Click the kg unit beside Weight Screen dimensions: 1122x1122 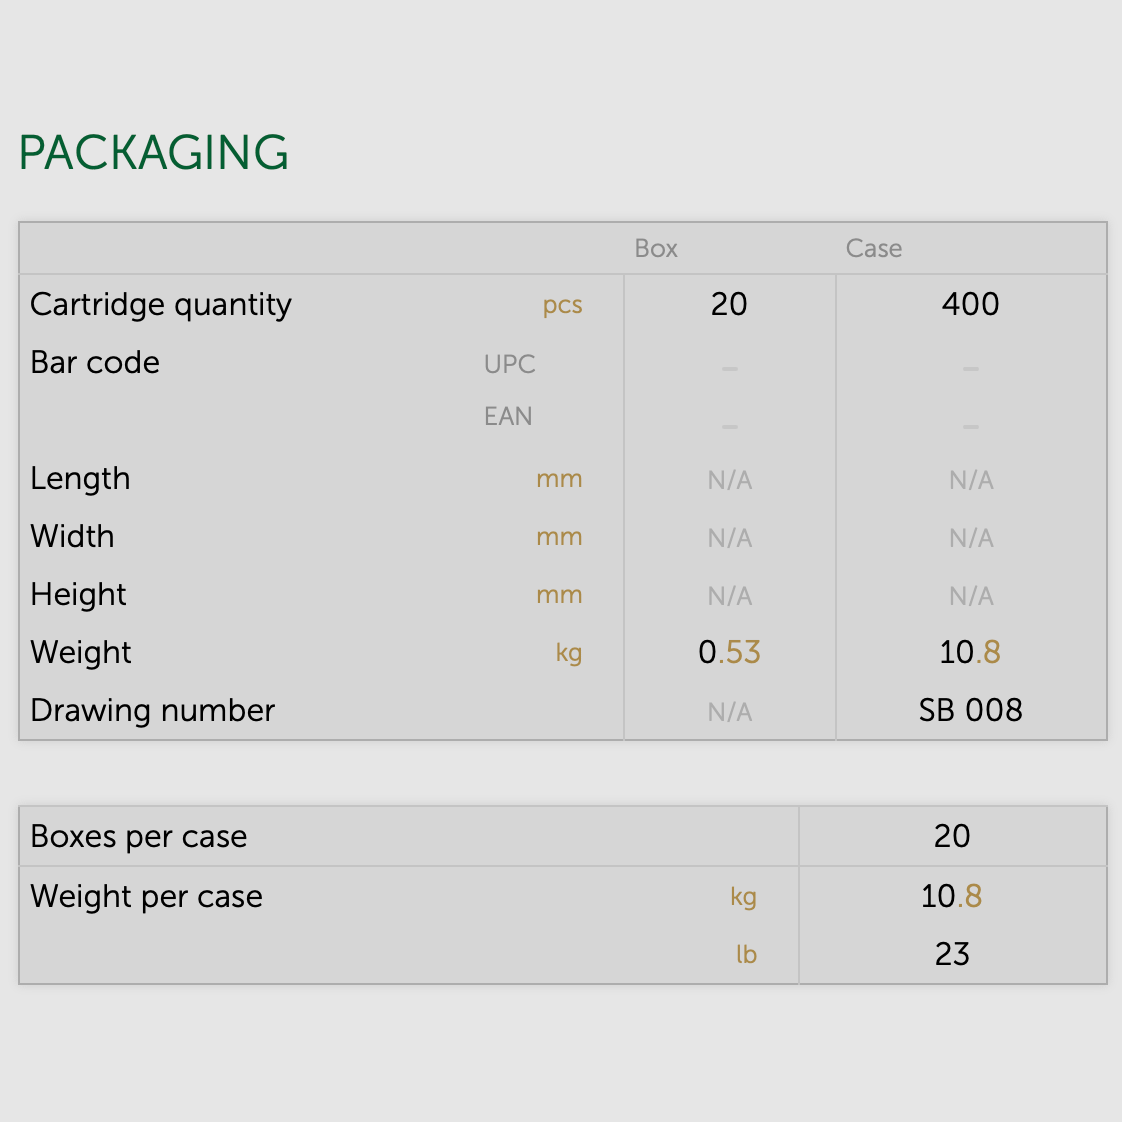point(568,654)
